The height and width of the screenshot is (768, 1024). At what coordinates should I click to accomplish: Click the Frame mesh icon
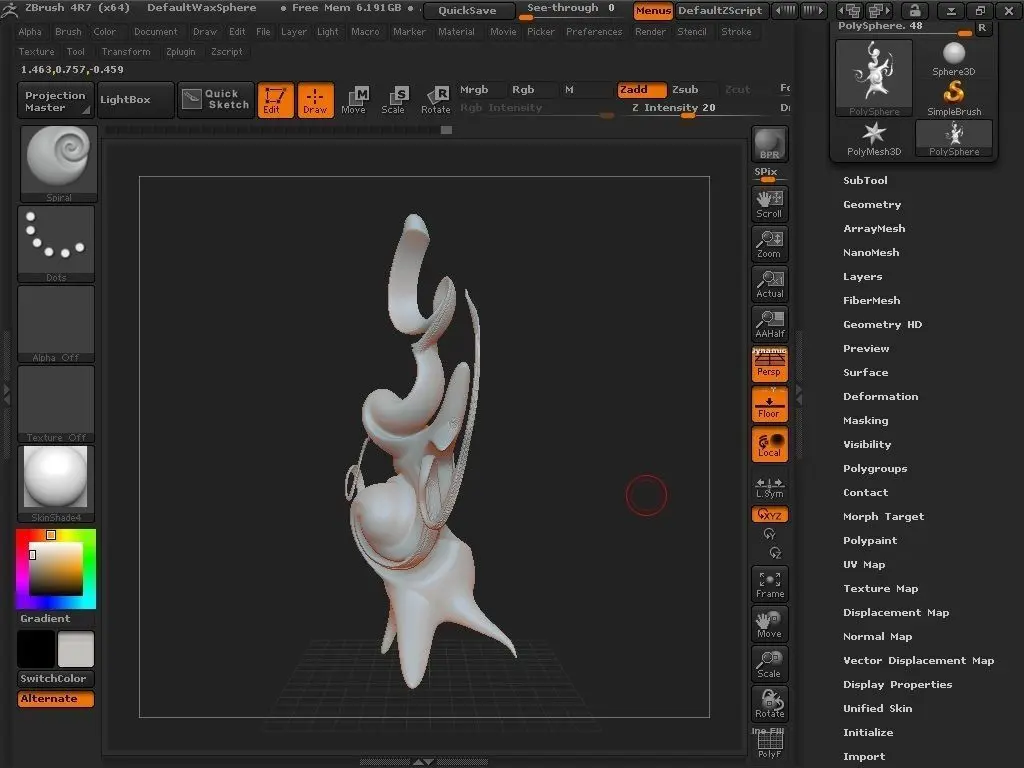pos(769,584)
